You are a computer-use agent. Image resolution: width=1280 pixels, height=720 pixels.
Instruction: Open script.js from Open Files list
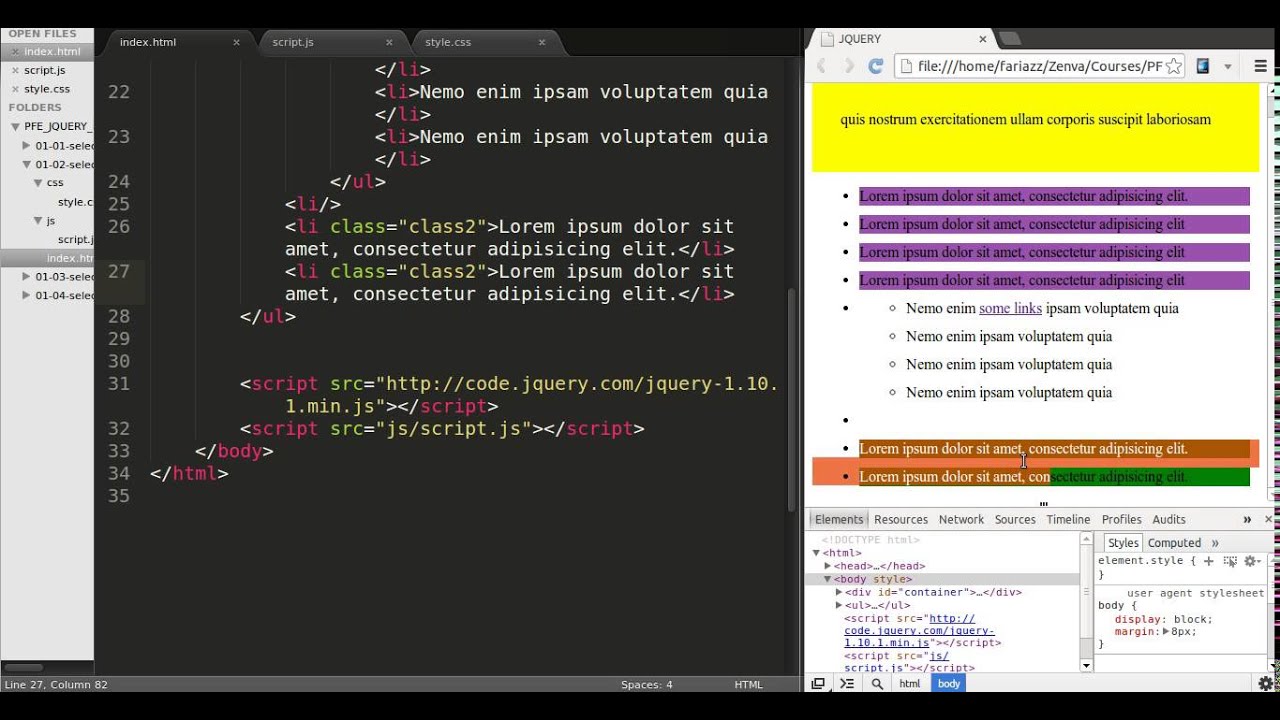tap(45, 70)
